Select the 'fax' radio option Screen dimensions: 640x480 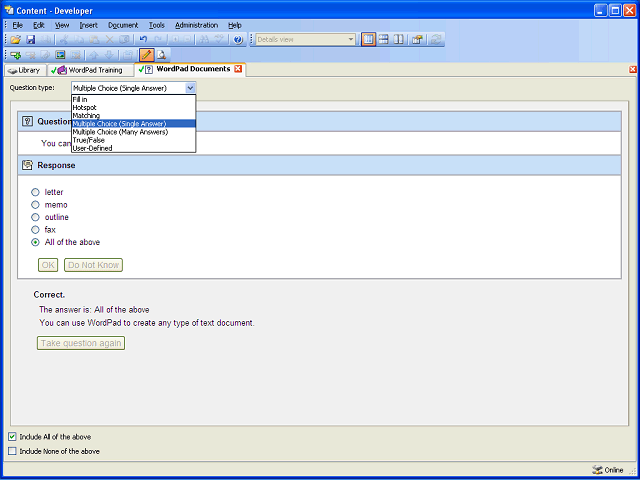(x=36, y=229)
